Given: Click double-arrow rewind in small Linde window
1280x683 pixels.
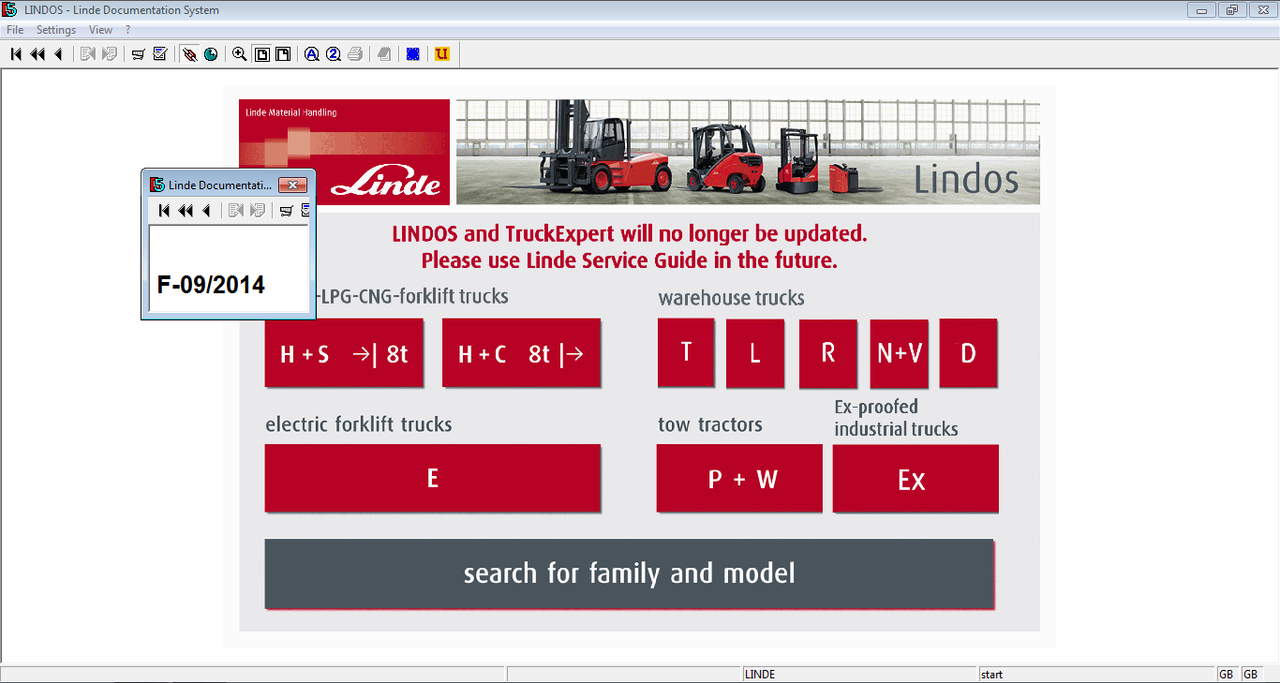Looking at the screenshot, I should point(186,210).
